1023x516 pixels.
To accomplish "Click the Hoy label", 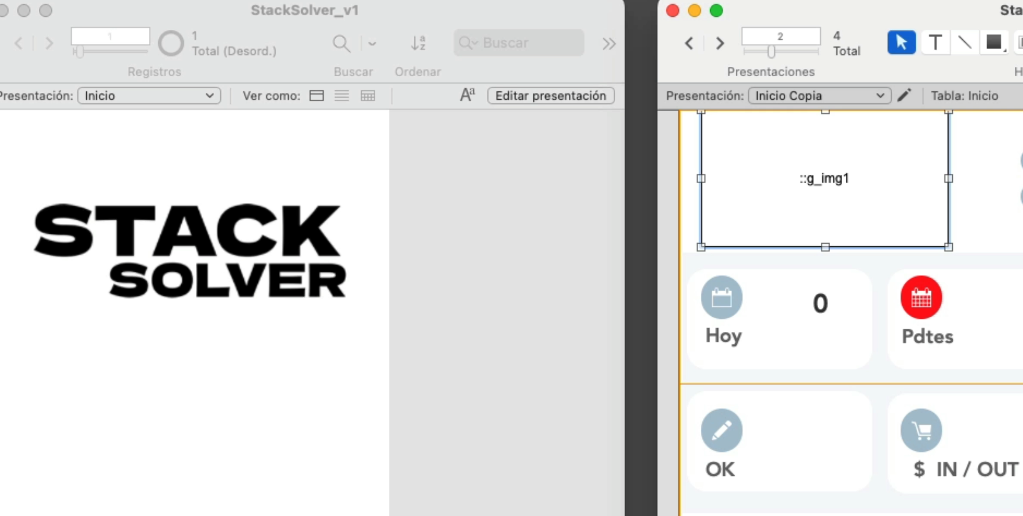I will click(x=724, y=336).
